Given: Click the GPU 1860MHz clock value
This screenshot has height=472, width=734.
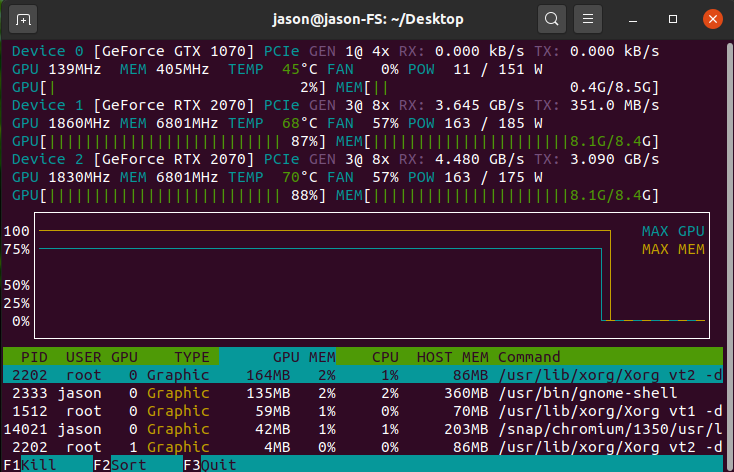Looking at the screenshot, I should click(79, 123).
